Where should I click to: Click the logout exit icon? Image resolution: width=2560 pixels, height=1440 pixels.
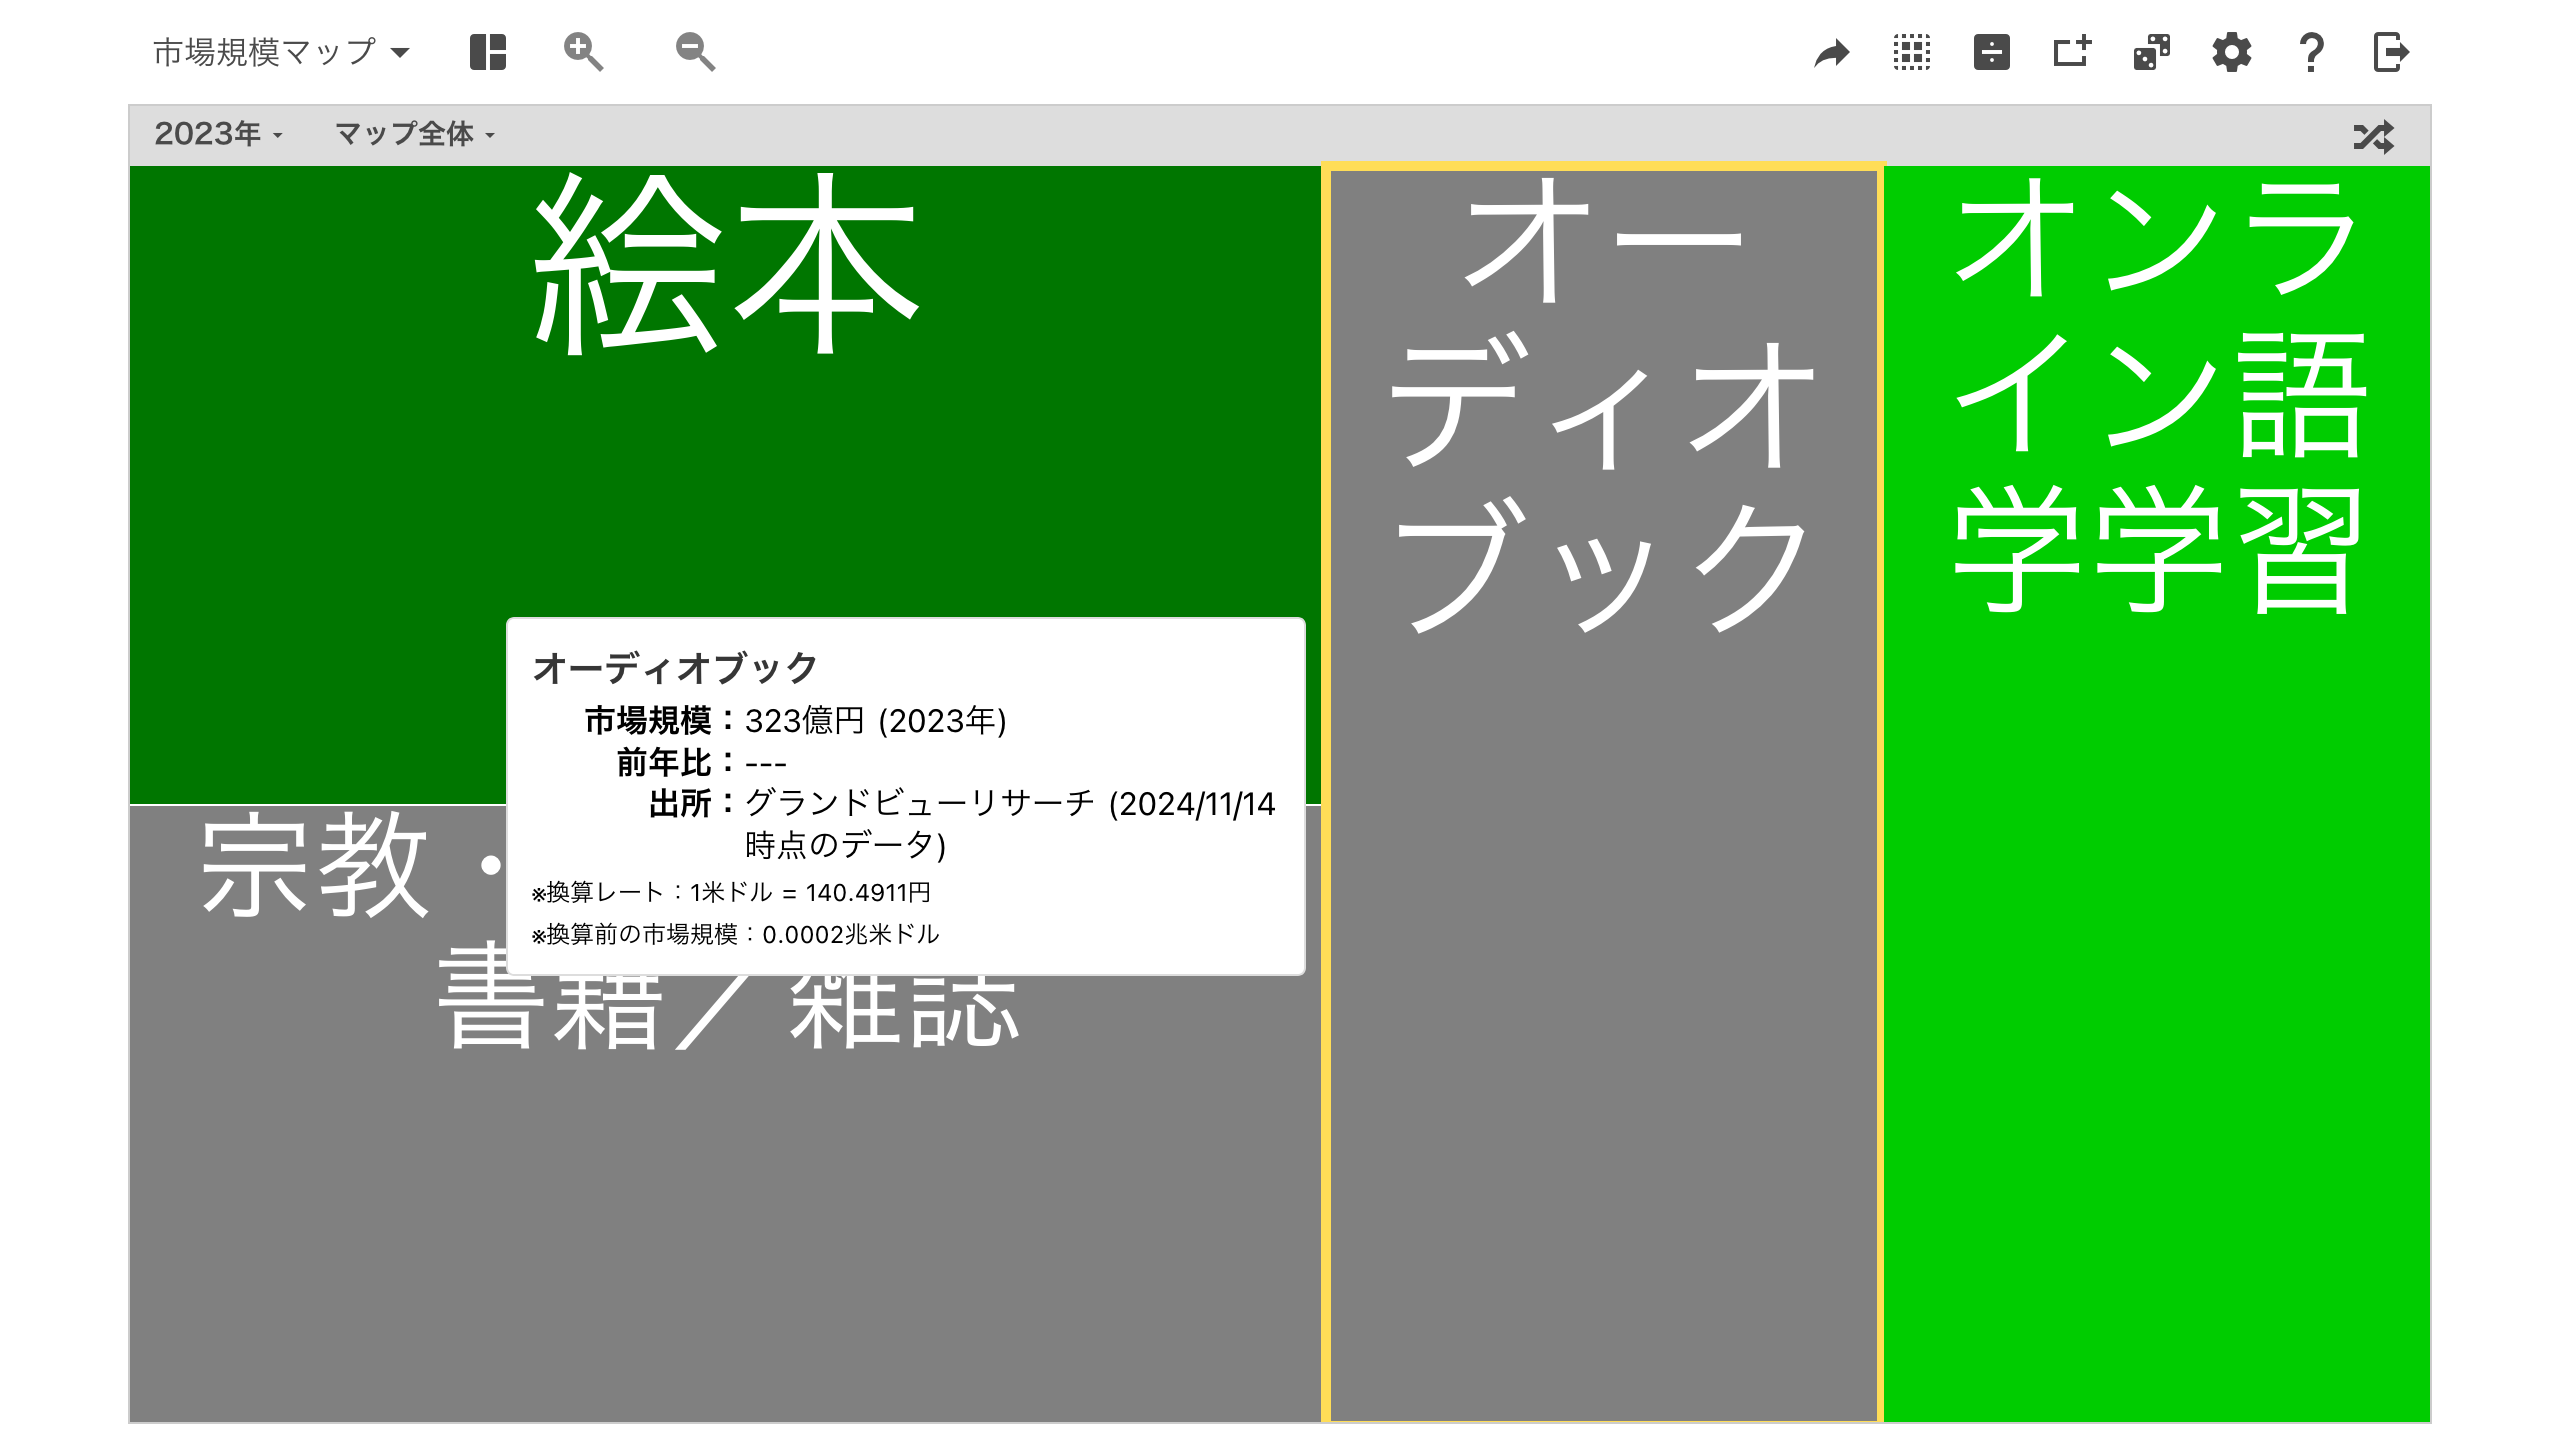[2391, 52]
